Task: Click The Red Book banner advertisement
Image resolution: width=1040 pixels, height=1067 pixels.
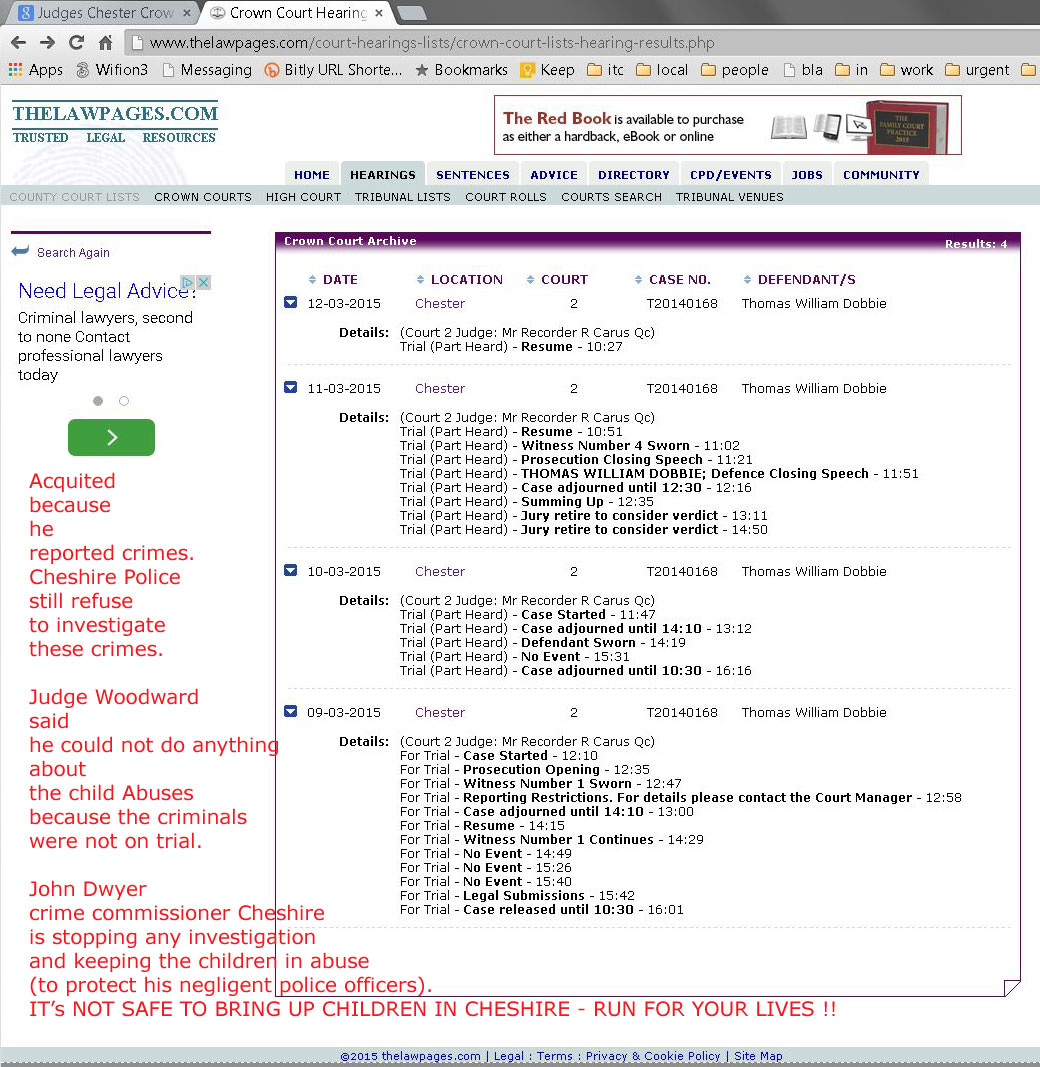Action: pyautogui.click(x=727, y=125)
